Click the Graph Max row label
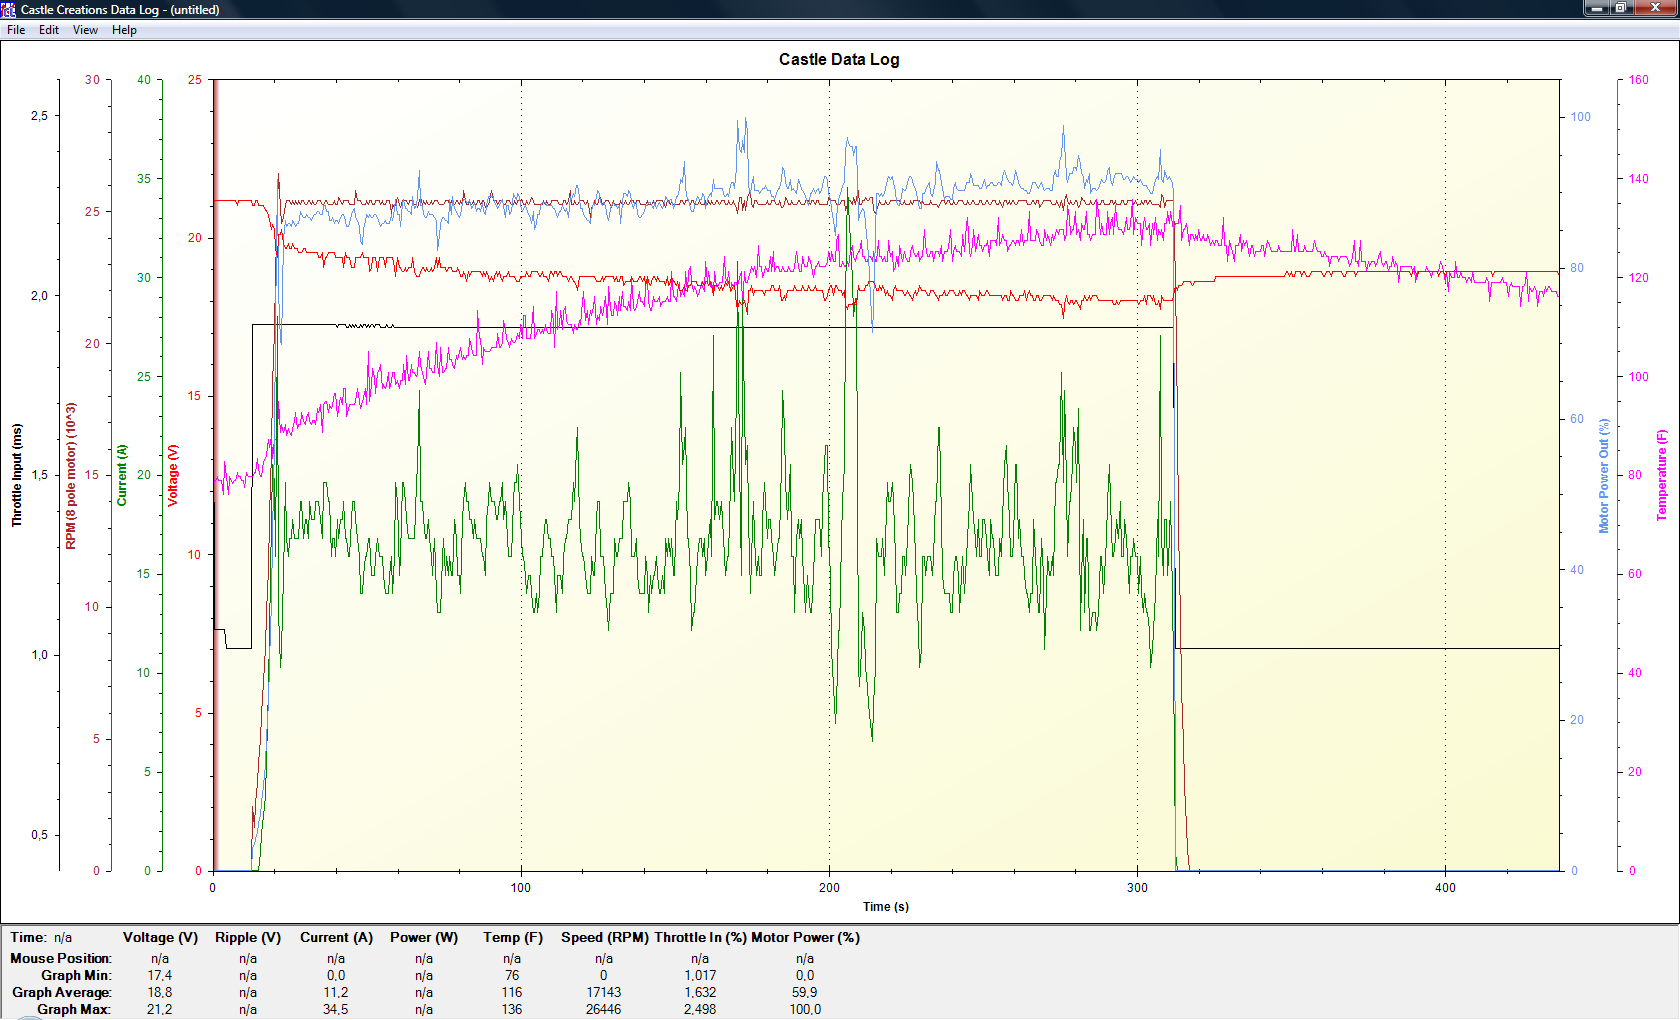 (74, 1010)
